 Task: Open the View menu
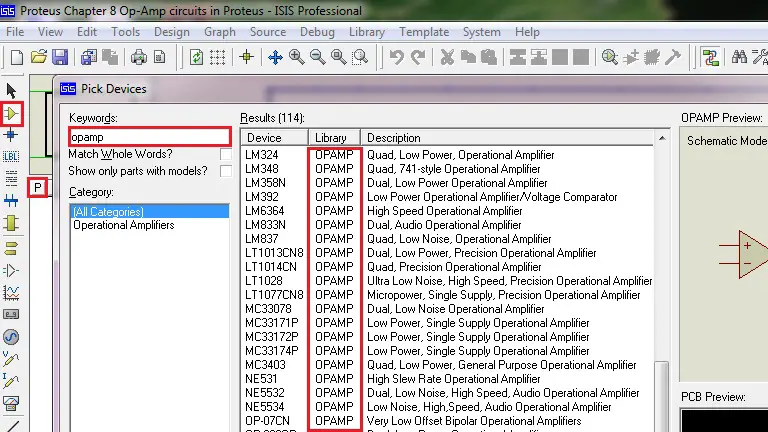click(x=50, y=32)
